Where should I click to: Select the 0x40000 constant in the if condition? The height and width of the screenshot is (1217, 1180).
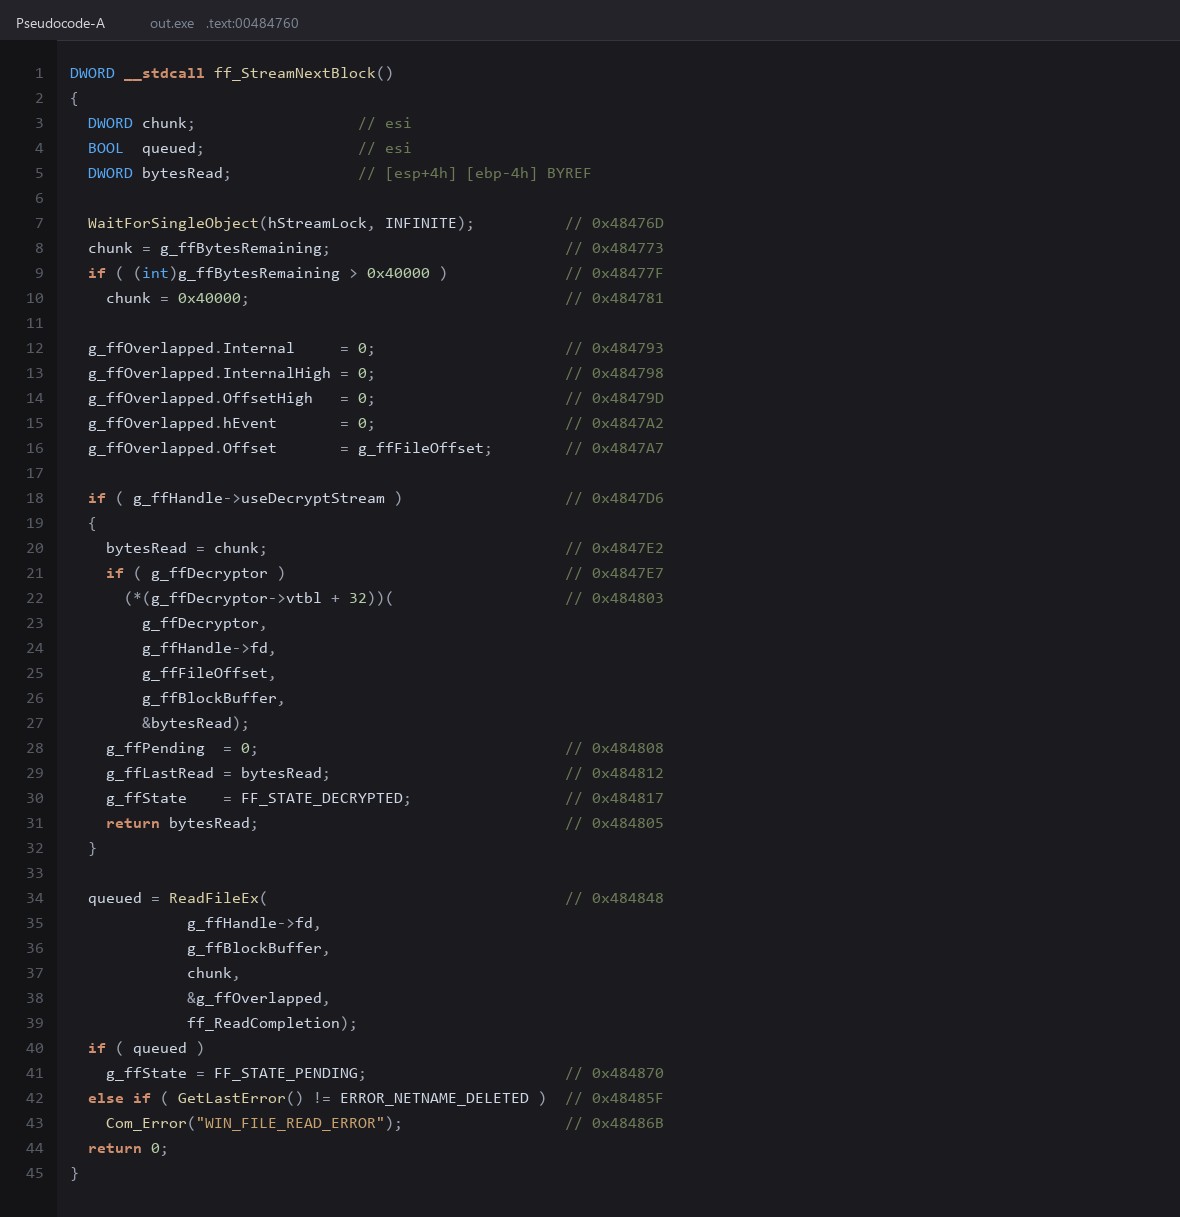coord(398,273)
